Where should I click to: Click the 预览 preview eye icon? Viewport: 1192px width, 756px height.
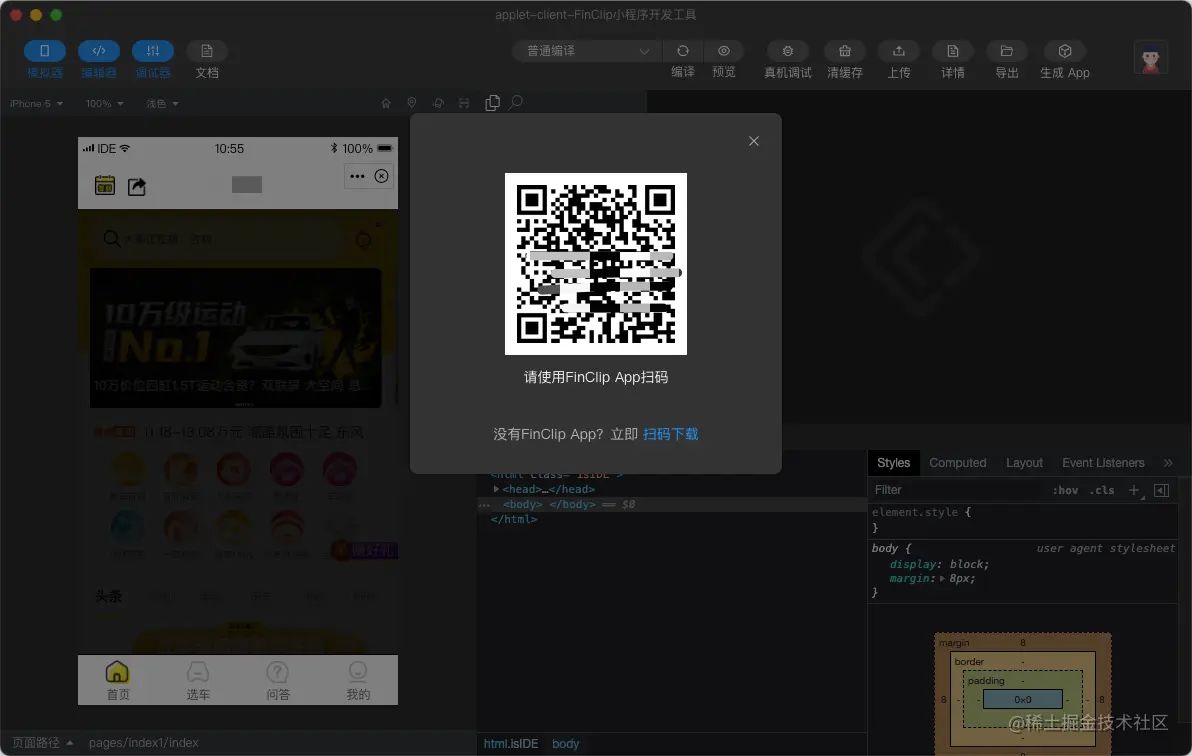point(724,51)
